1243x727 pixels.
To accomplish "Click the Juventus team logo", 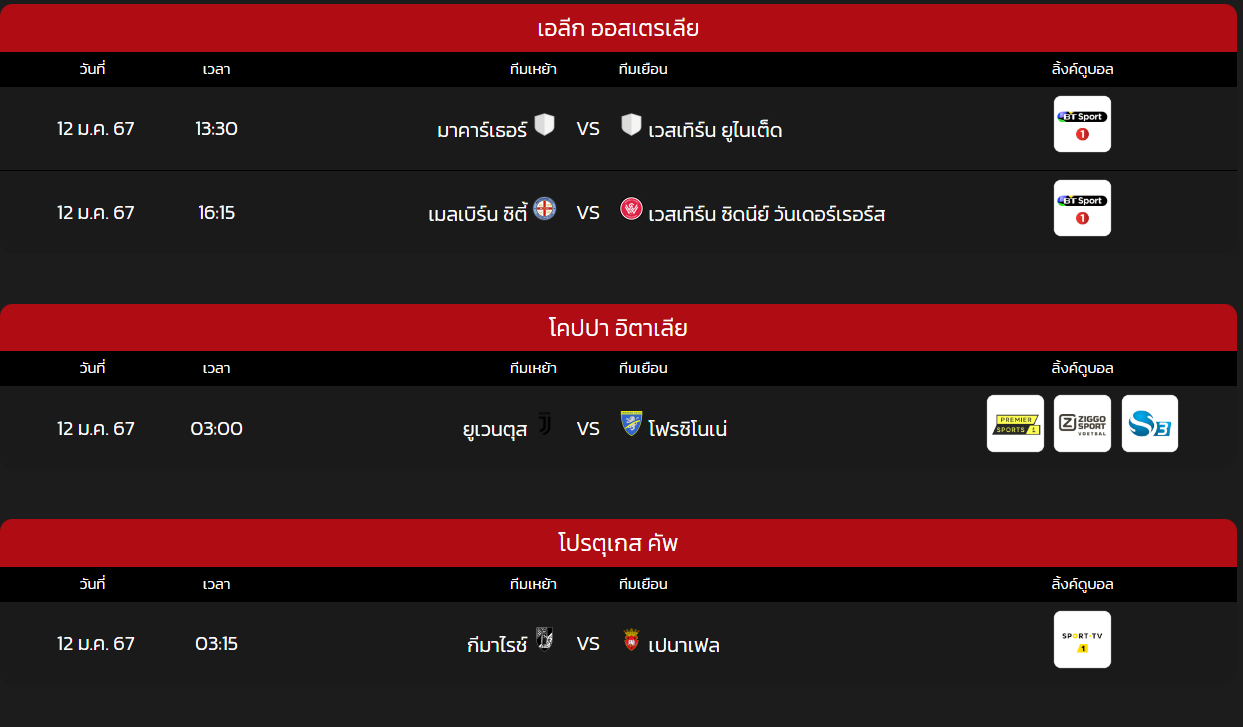I will pos(544,424).
